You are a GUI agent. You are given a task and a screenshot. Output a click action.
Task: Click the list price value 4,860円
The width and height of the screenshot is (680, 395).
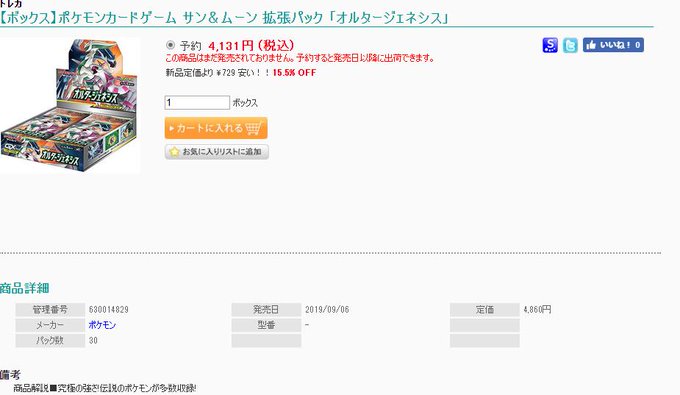(537, 310)
